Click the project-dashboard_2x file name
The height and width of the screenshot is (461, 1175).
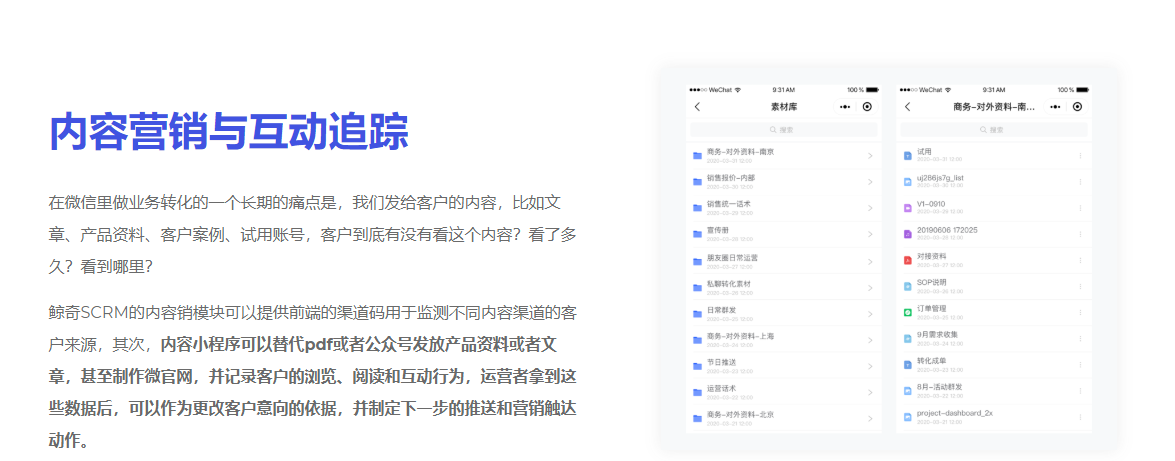coord(955,413)
